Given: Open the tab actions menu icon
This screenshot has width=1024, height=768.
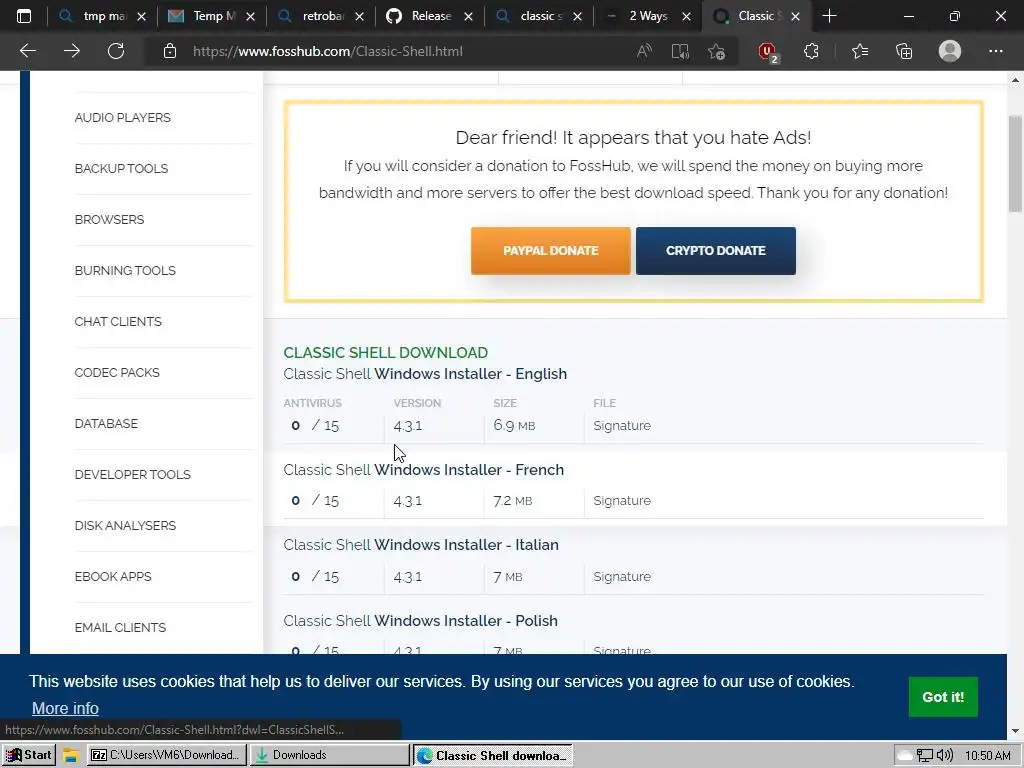Looking at the screenshot, I should pyautogui.click(x=24, y=16).
